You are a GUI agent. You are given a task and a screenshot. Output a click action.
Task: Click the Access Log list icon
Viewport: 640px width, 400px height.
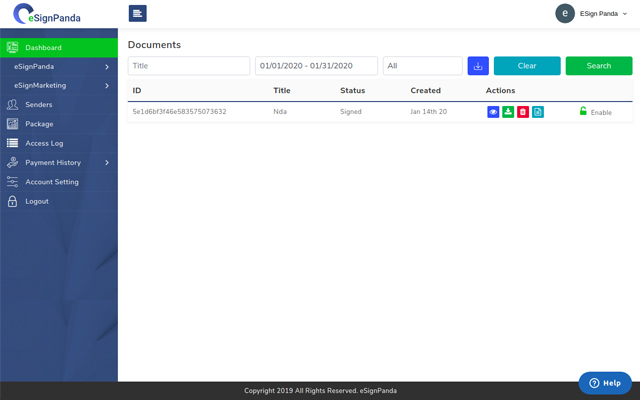pos(12,143)
